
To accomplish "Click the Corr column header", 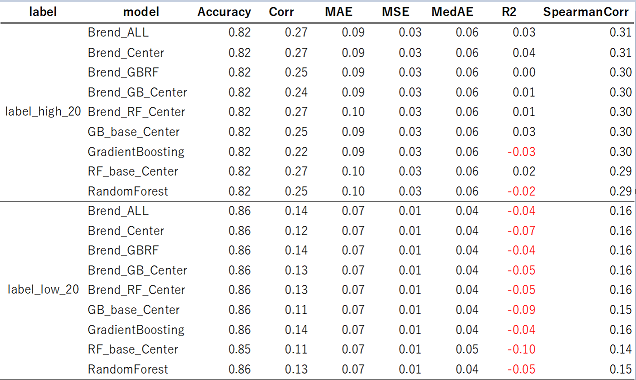I will pyautogui.click(x=281, y=12).
